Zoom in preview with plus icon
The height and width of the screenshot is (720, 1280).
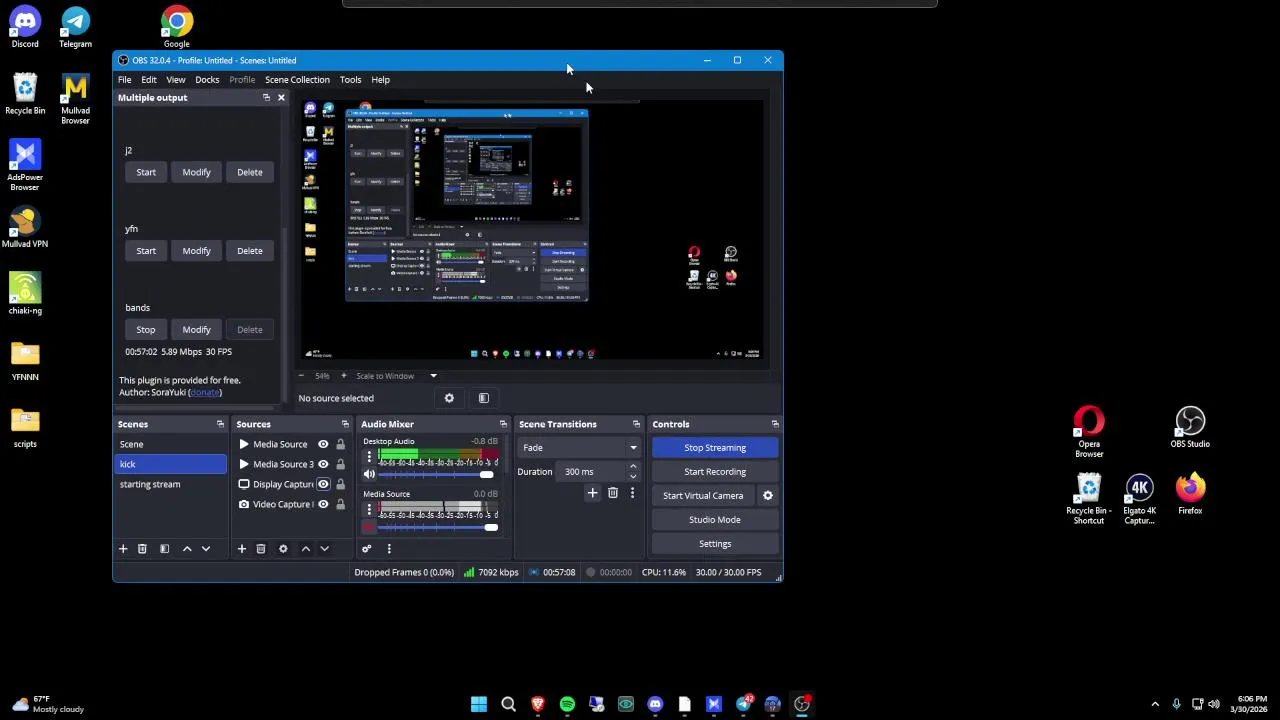coord(344,376)
